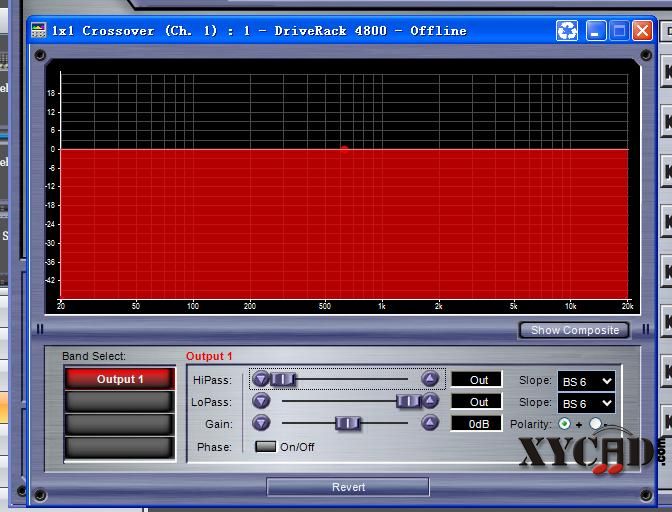Decrease LoPass frequency with the down arrow
The height and width of the screenshot is (512, 672).
[261, 401]
